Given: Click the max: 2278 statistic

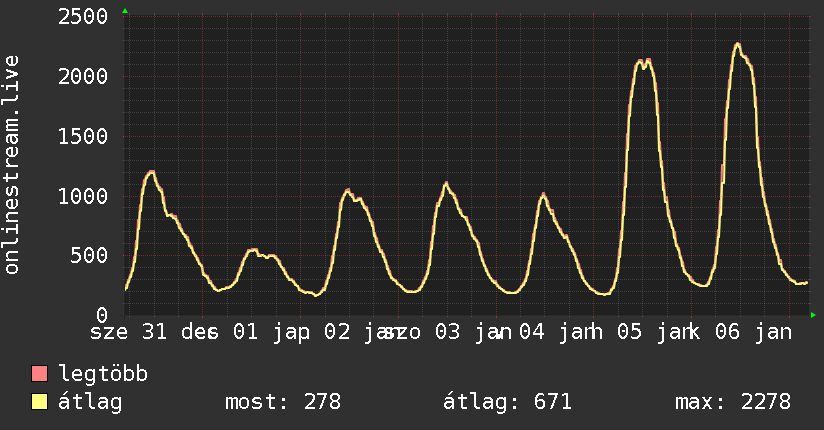Looking at the screenshot, I should tap(733, 402).
